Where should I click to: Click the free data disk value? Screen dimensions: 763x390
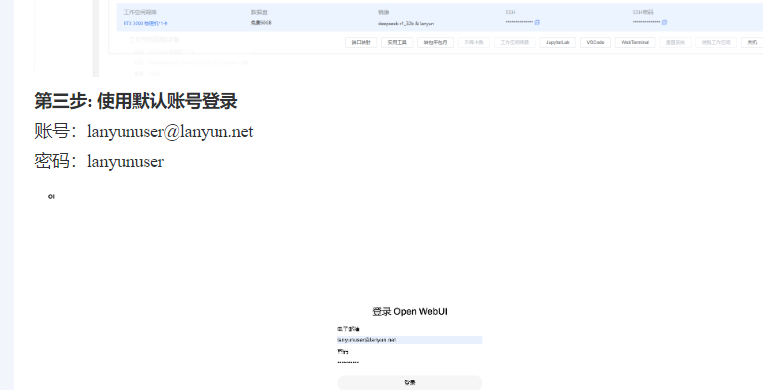[261, 23]
